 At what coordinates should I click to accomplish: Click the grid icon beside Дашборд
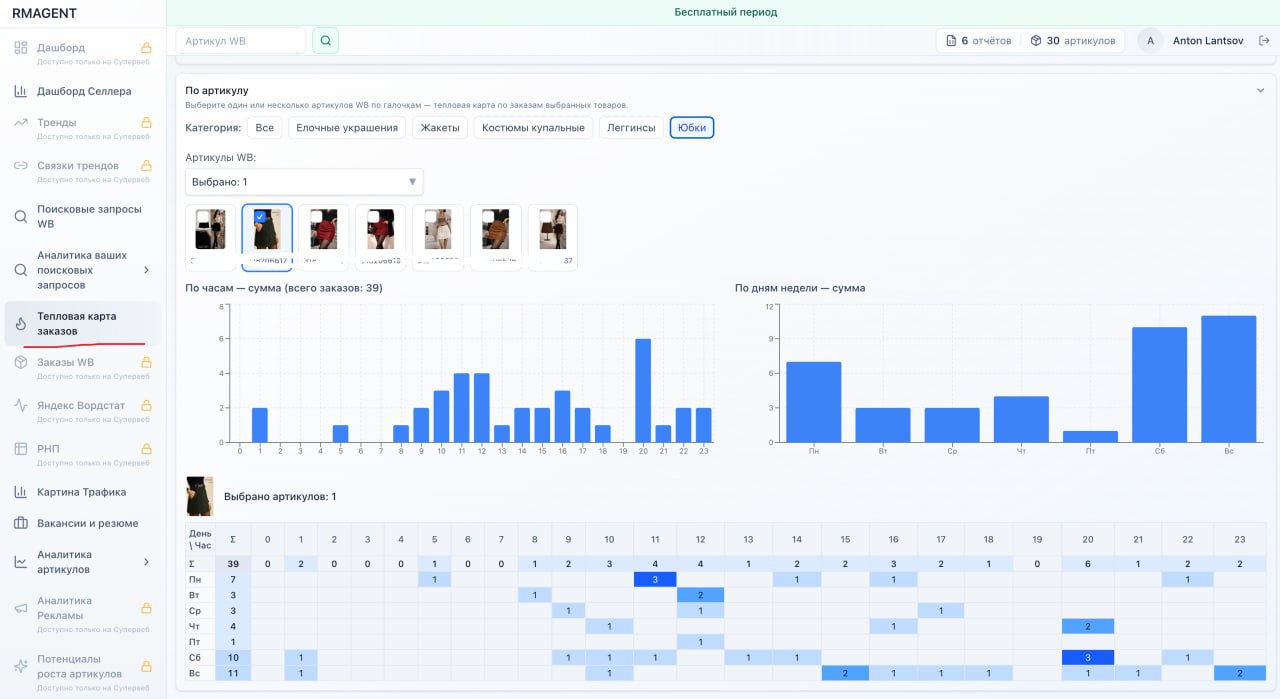point(20,48)
